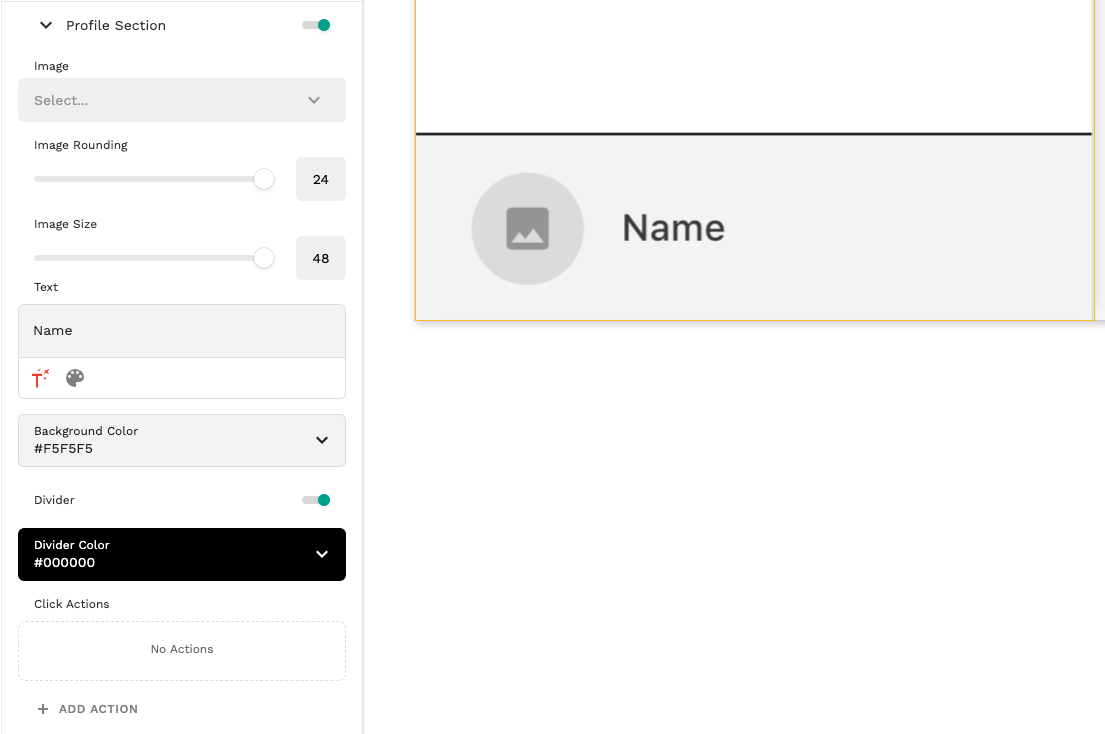Click the chevron on the Divider Color field
This screenshot has width=1105, height=734.
pyautogui.click(x=321, y=554)
